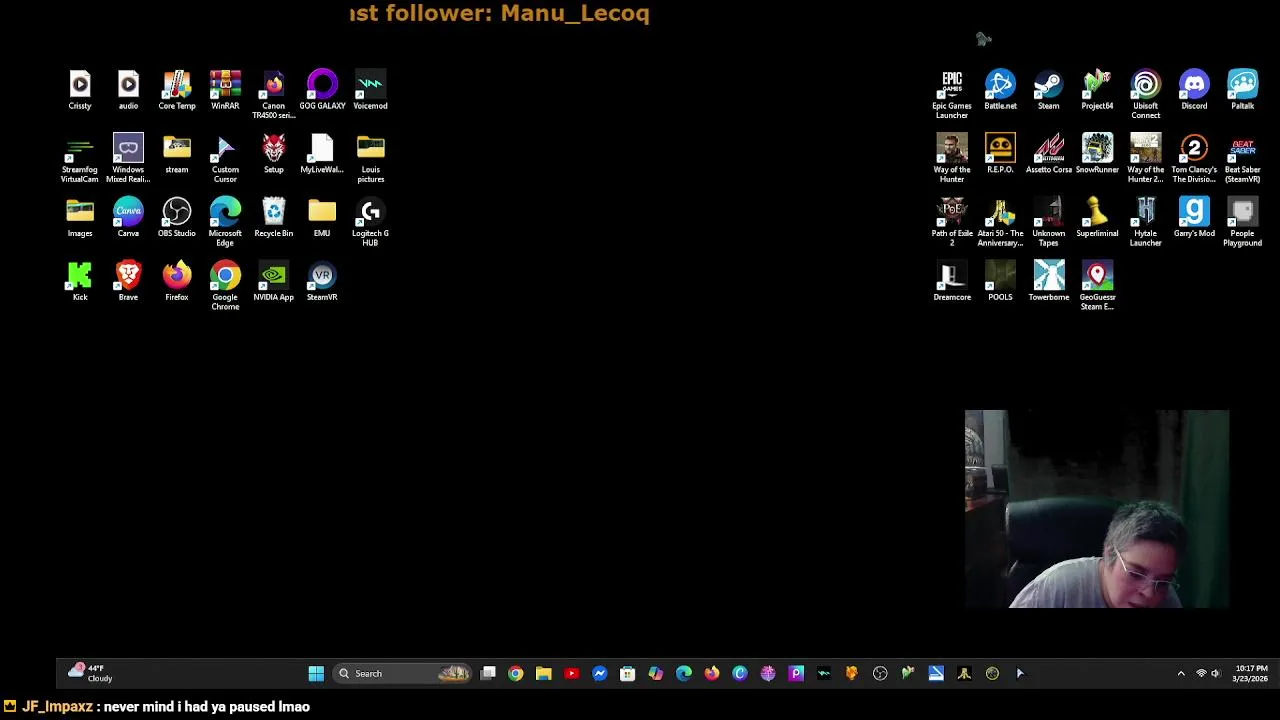The image size is (1280, 720).
Task: Launch the Garry's Mod shortcut
Action: tap(1194, 218)
